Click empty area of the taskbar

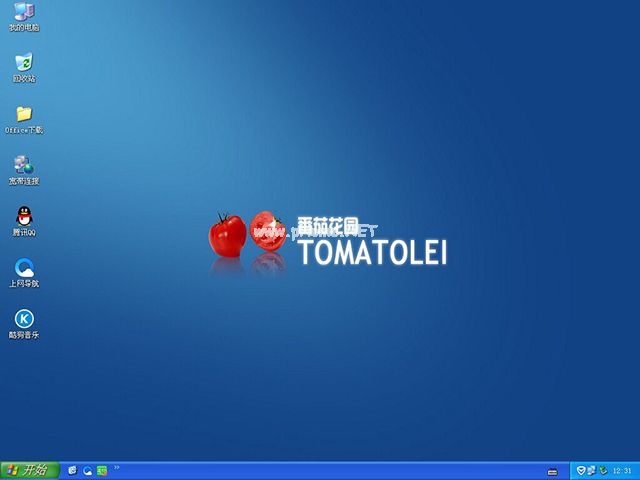pos(330,470)
